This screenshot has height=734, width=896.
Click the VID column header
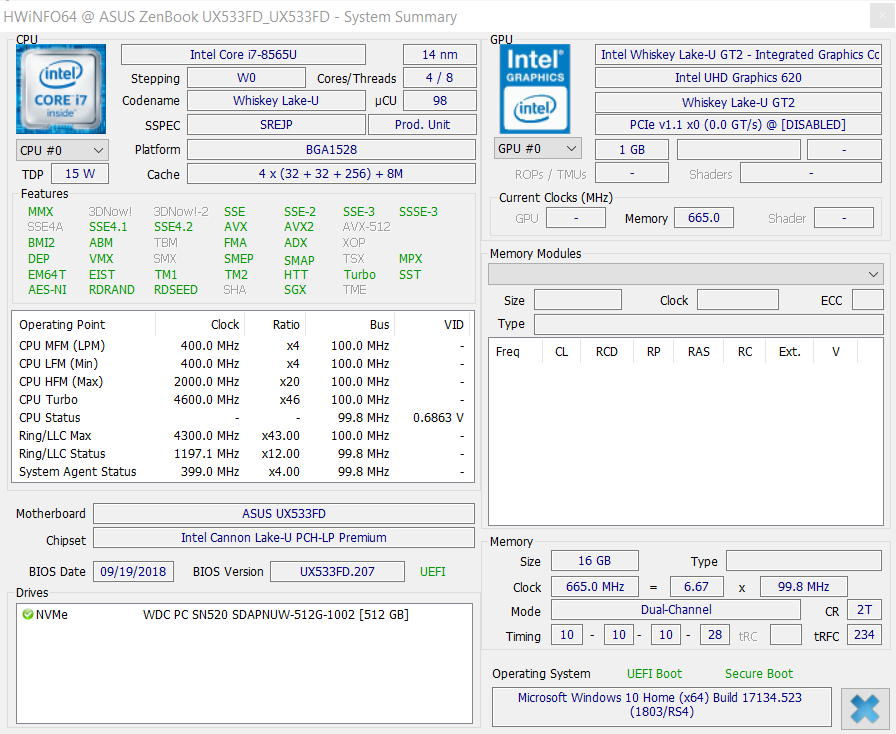(x=434, y=325)
